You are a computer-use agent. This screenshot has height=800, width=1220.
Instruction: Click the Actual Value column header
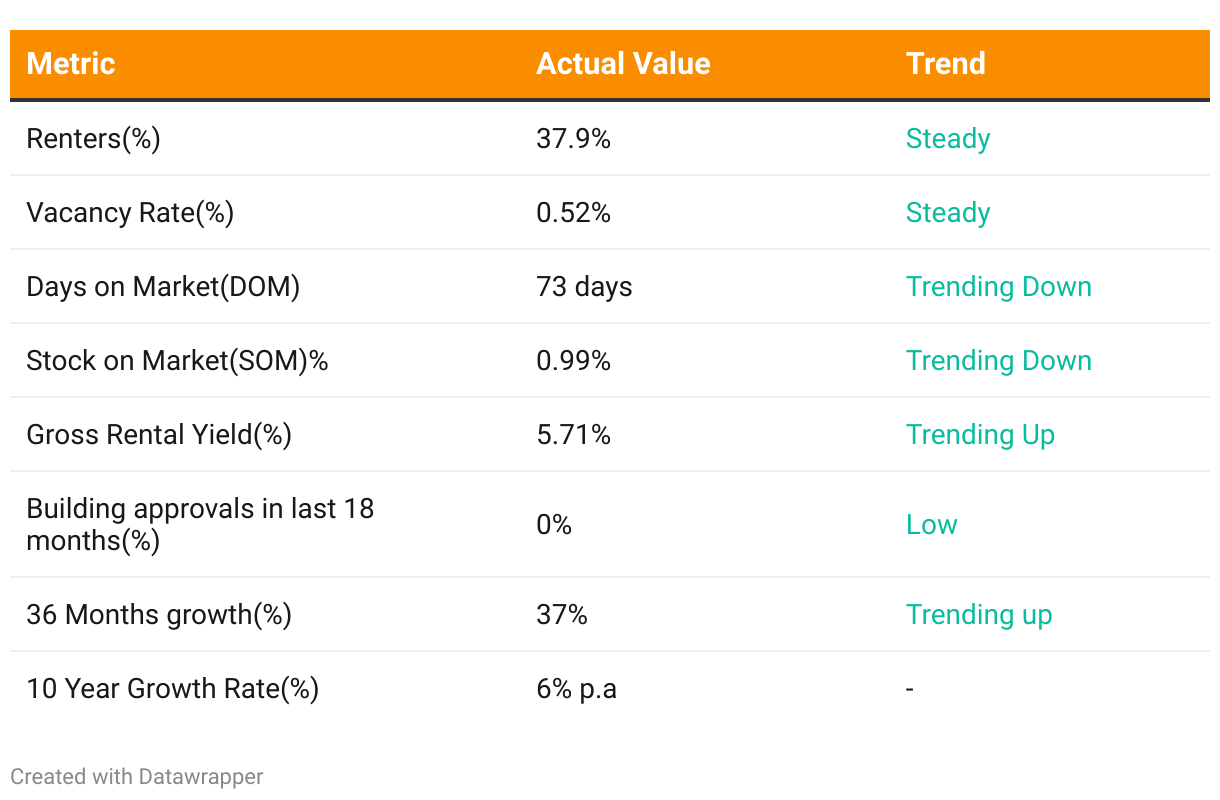tap(623, 64)
